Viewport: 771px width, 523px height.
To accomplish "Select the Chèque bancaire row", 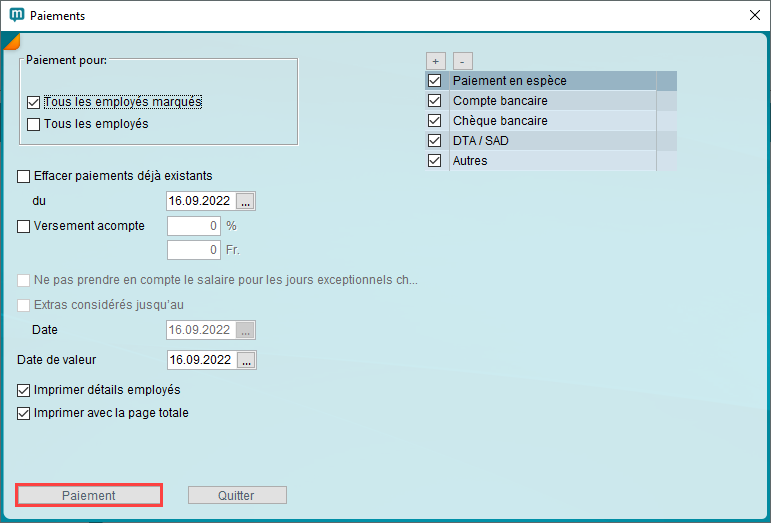I will click(x=551, y=120).
